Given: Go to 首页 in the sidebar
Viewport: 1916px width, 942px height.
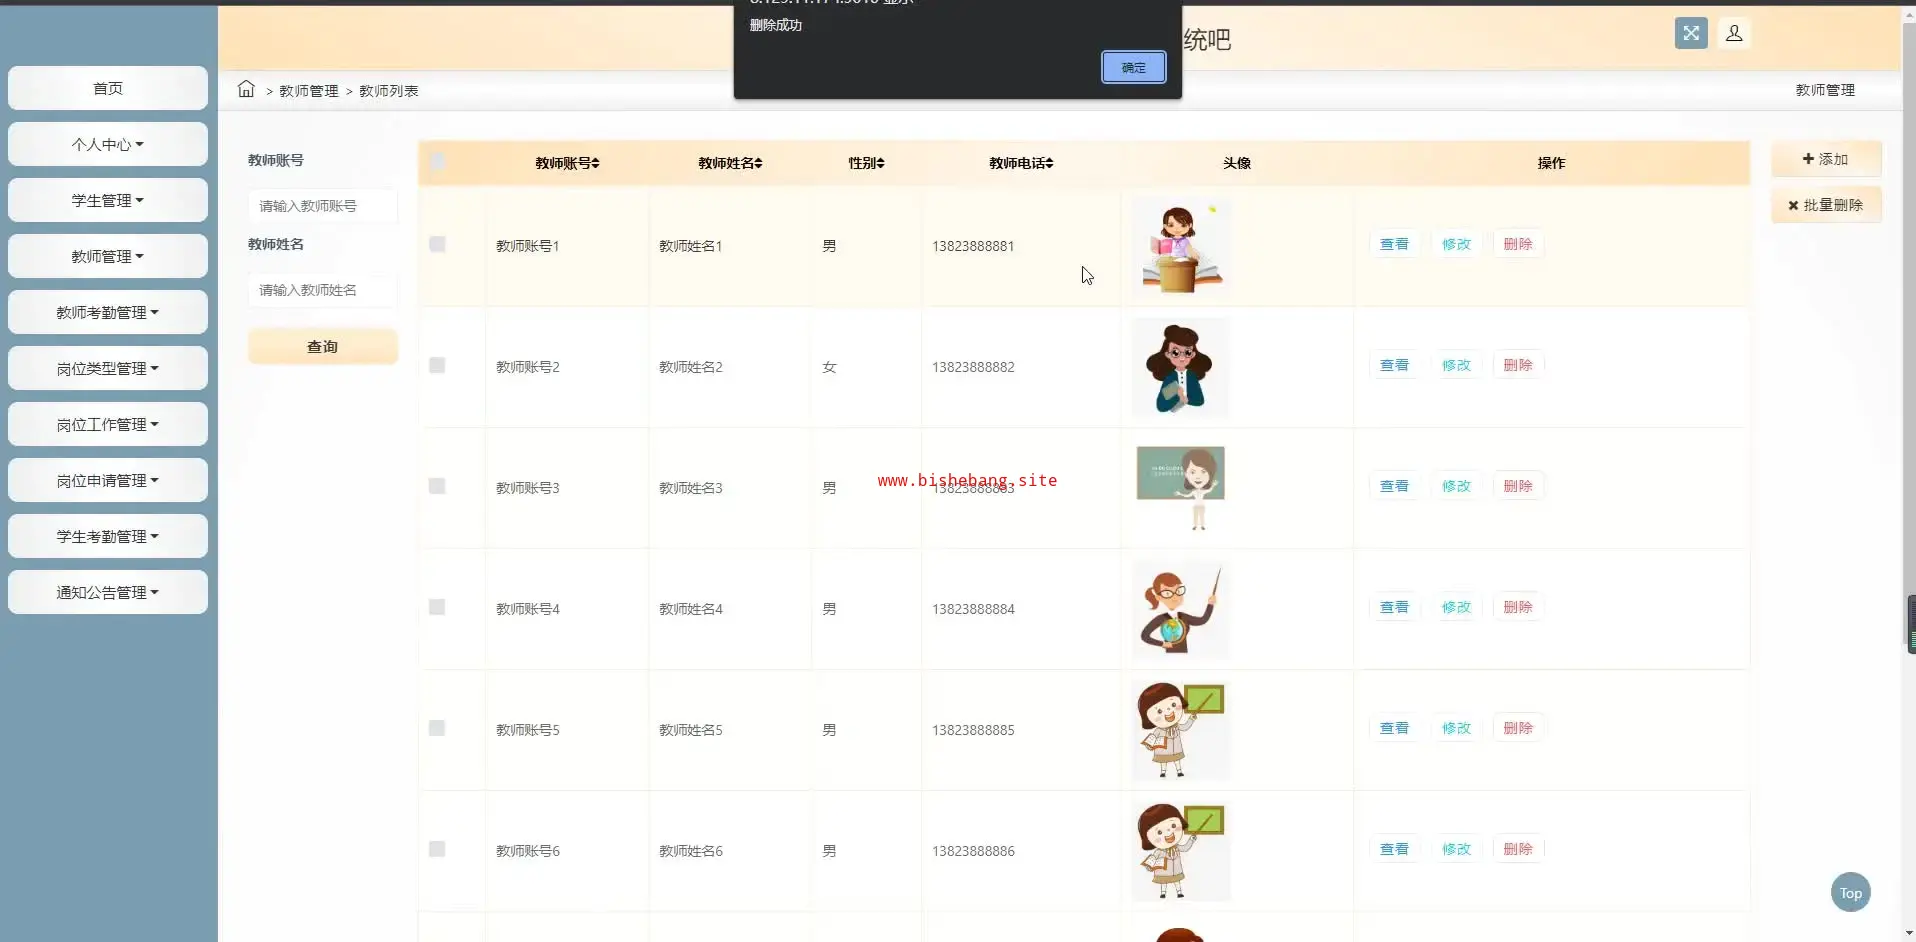Looking at the screenshot, I should pos(108,88).
